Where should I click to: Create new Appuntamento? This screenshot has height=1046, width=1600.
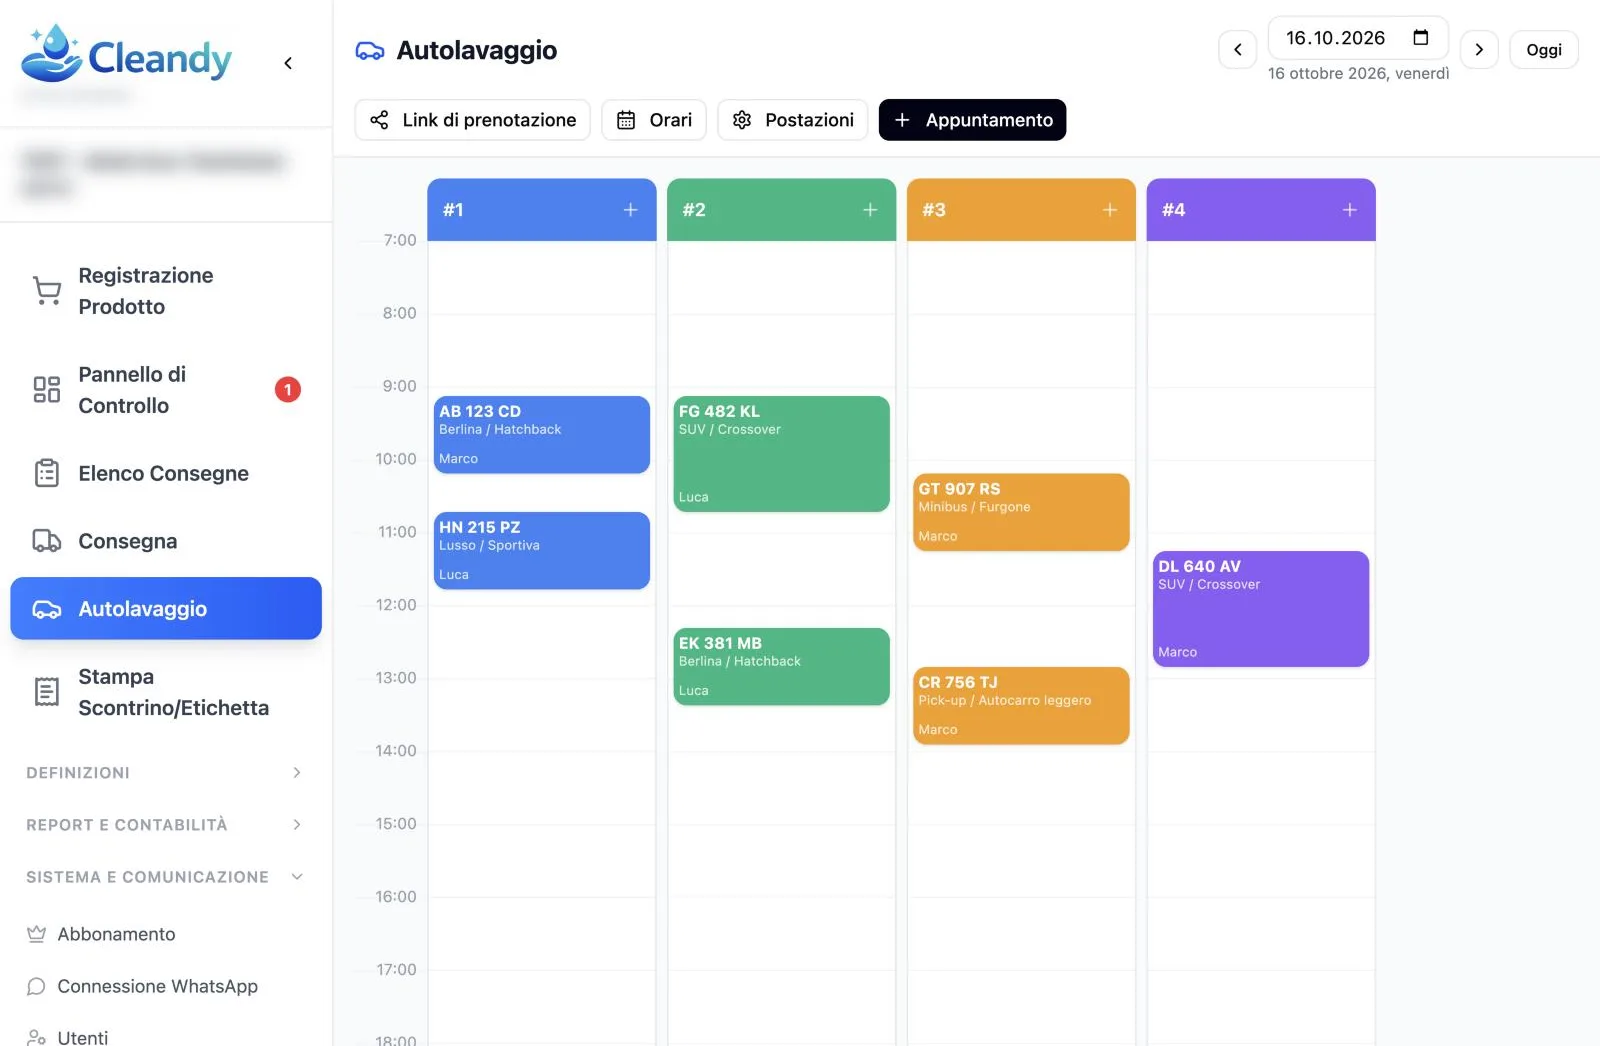click(972, 120)
